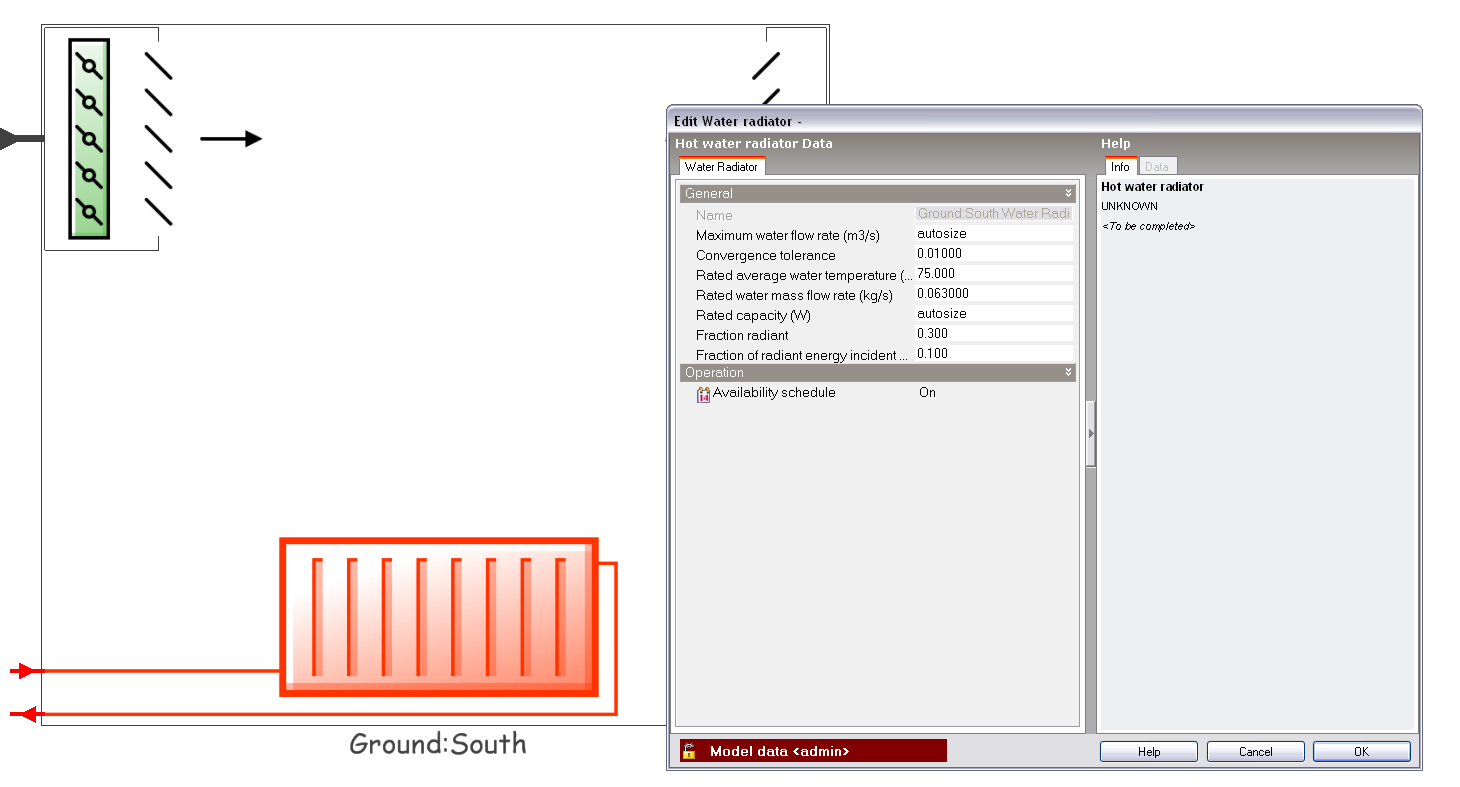Click the black airflow arrow in the zone

[x=231, y=139]
